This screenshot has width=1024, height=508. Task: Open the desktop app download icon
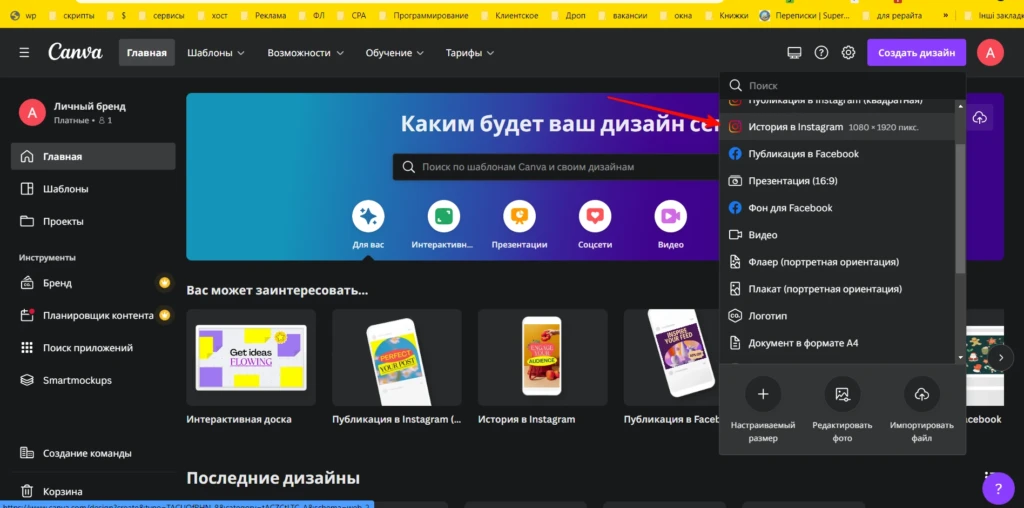click(x=794, y=53)
